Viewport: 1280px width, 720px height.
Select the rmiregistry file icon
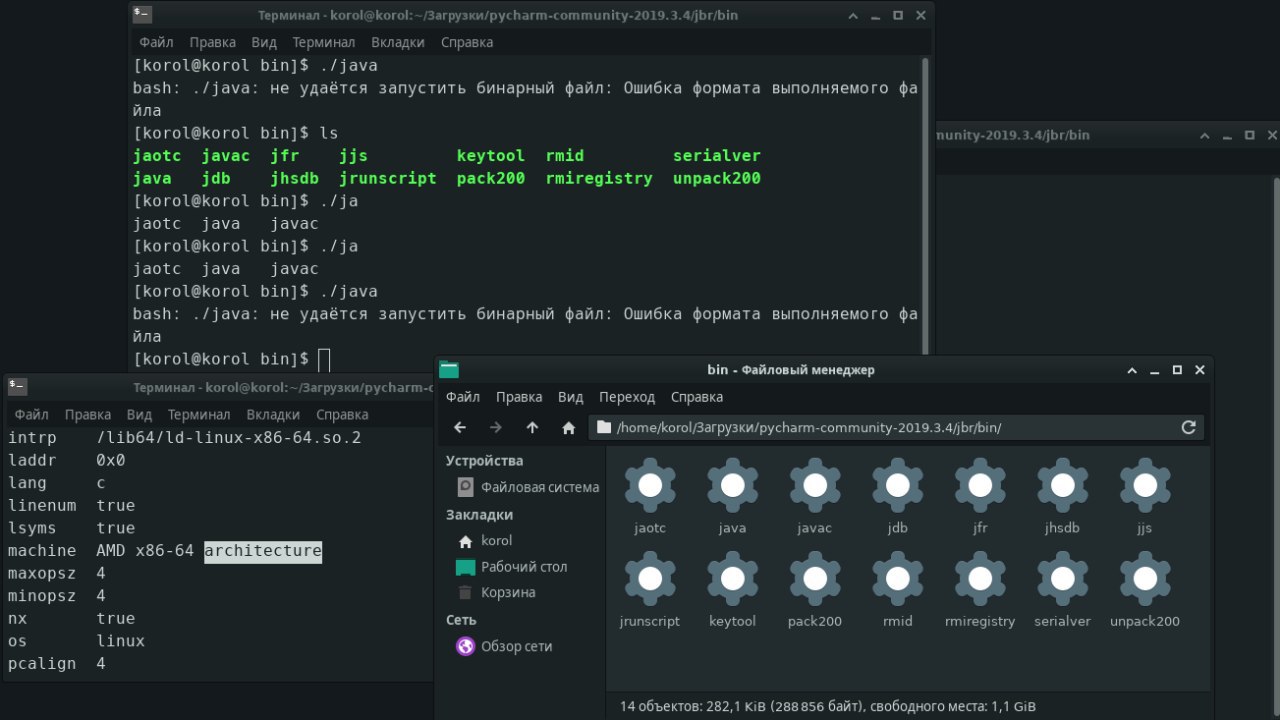tap(980, 579)
